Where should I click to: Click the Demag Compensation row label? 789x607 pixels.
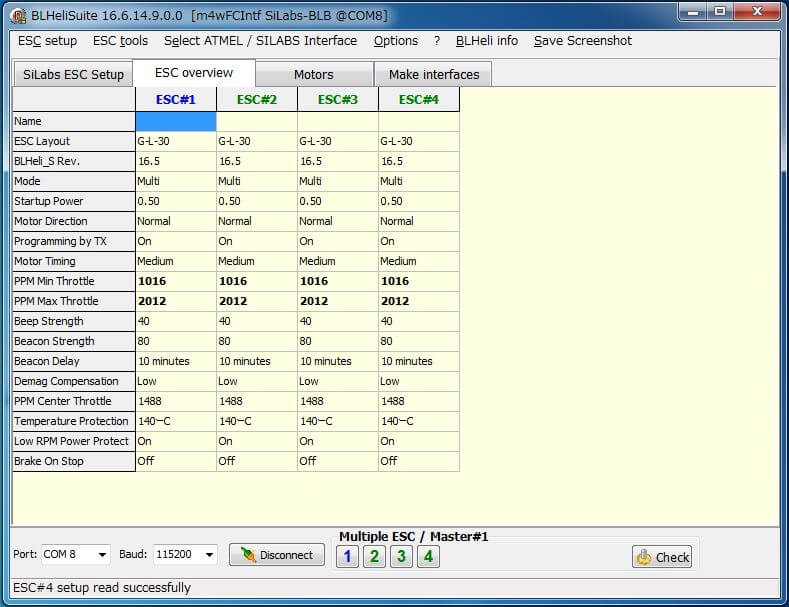point(74,382)
